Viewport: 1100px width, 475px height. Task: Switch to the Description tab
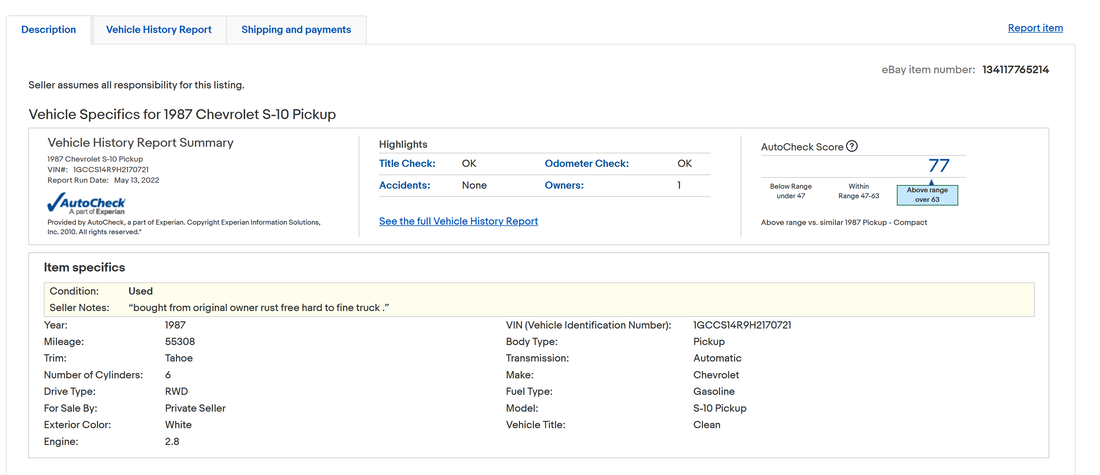tap(49, 29)
